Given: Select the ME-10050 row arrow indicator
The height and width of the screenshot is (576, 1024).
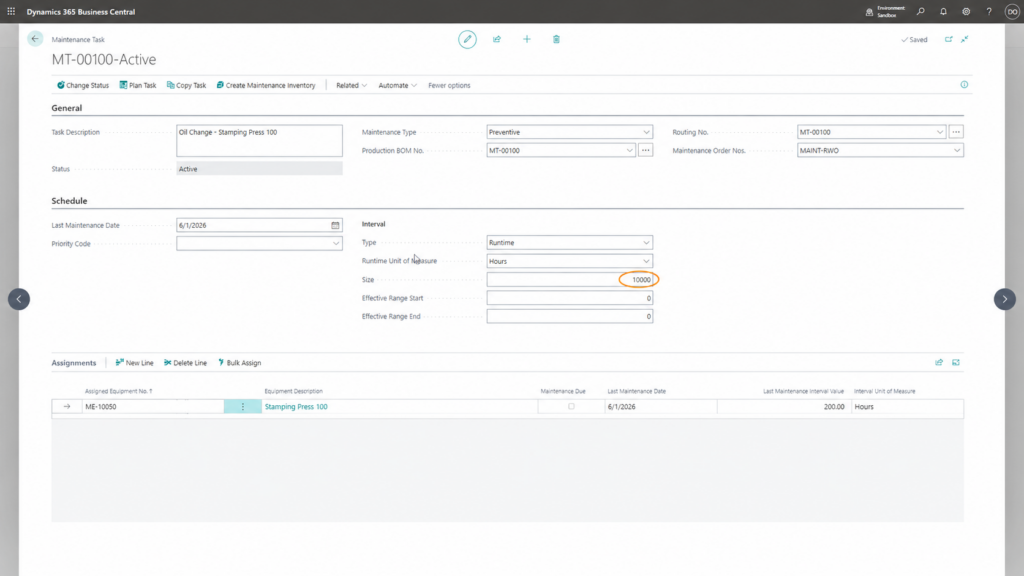Looking at the screenshot, I should point(67,406).
